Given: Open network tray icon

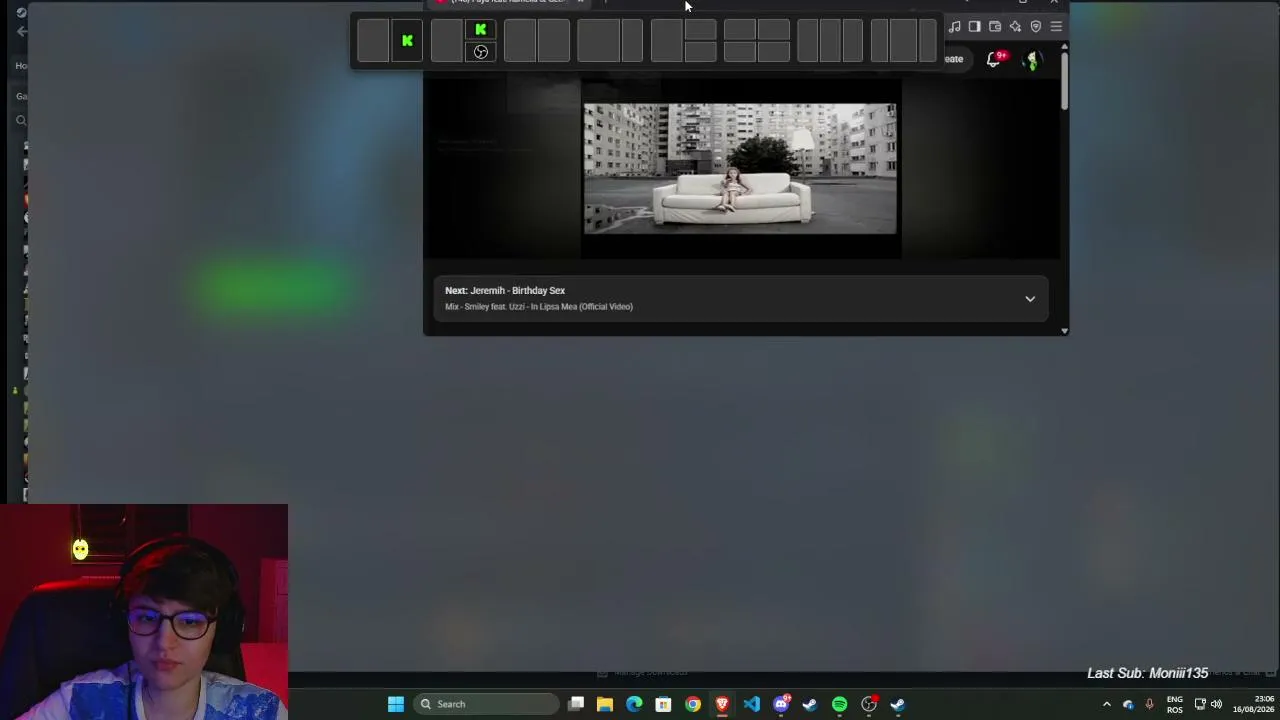Looking at the screenshot, I should click(x=1200, y=704).
